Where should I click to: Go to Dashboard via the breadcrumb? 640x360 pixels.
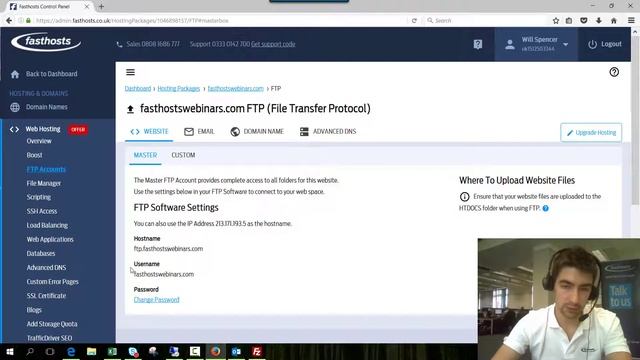click(138, 89)
